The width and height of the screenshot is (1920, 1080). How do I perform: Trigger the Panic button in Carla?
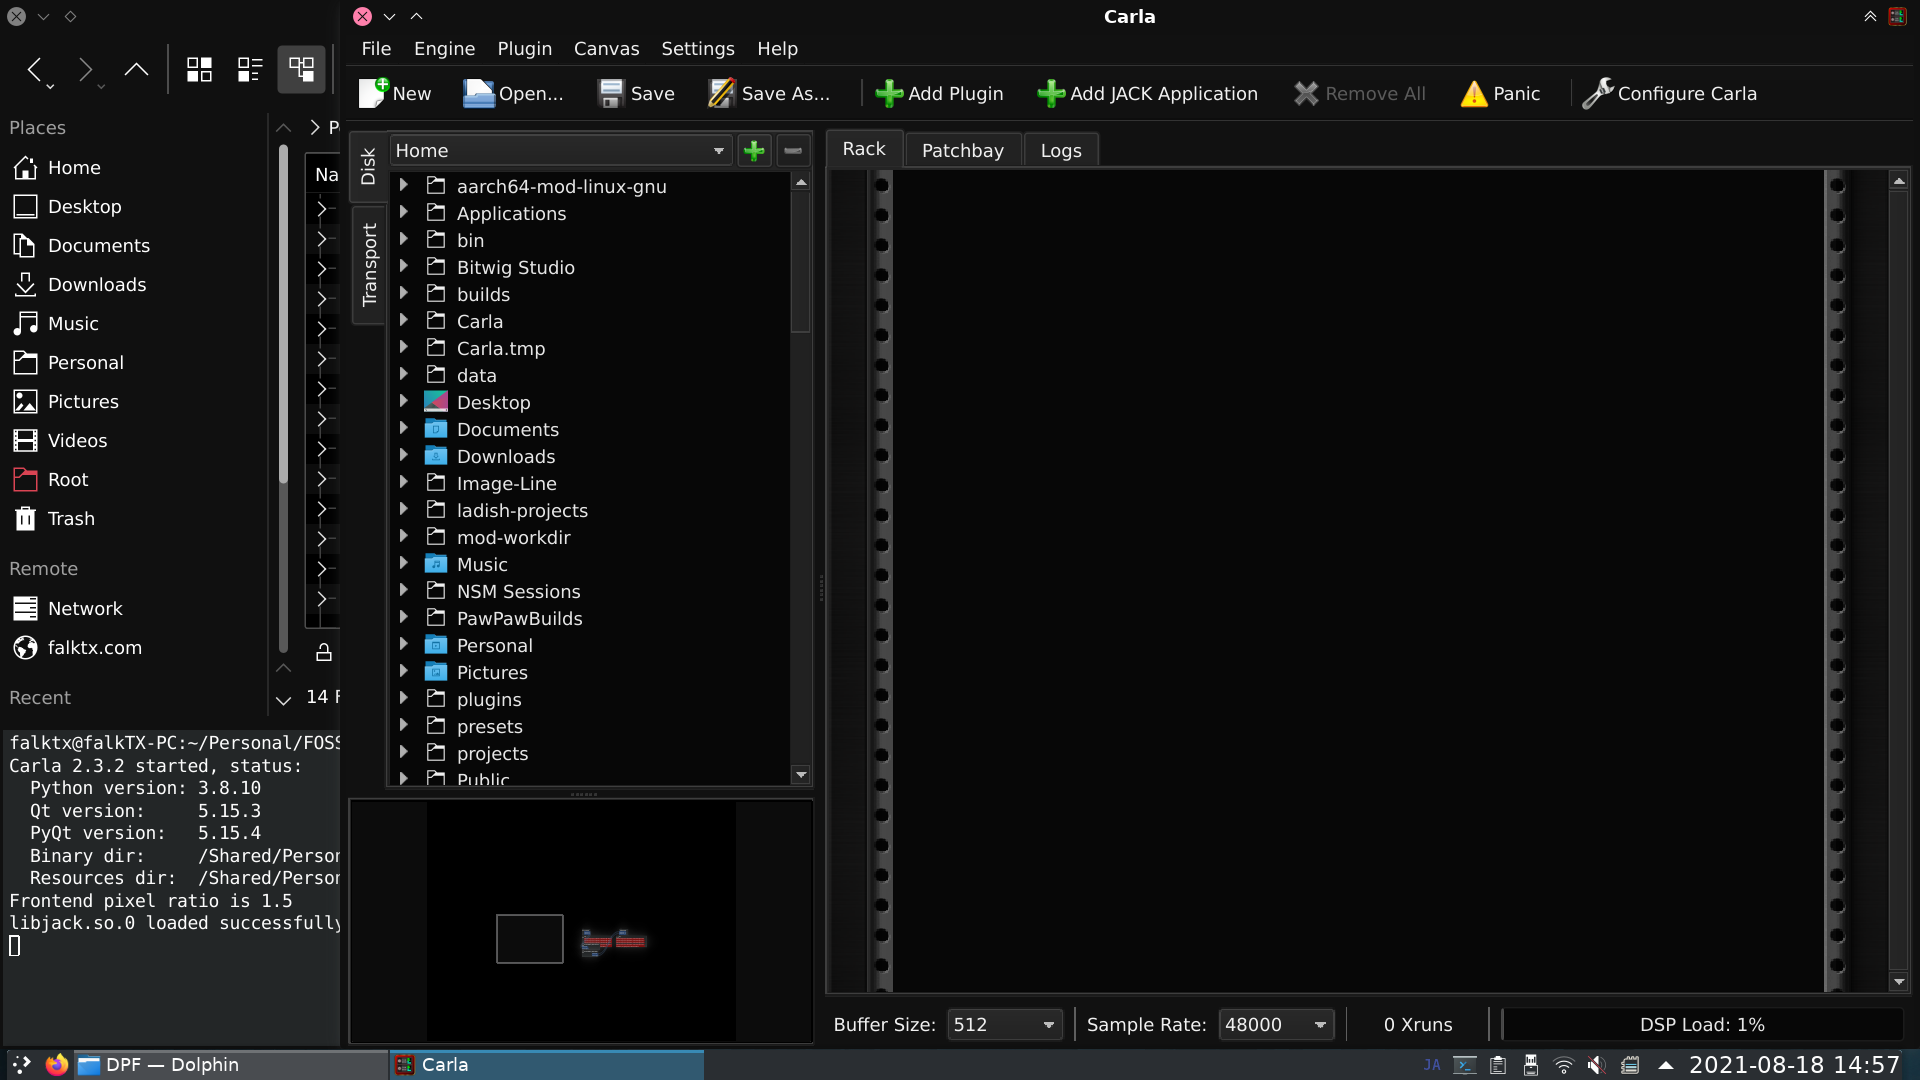tap(1499, 93)
